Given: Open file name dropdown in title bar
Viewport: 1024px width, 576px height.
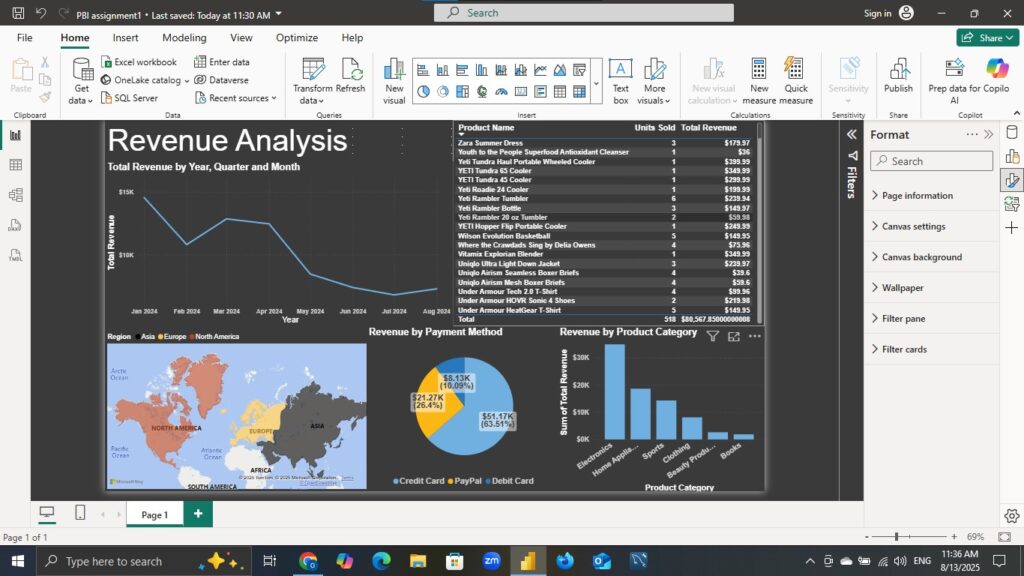Looking at the screenshot, I should click(279, 14).
